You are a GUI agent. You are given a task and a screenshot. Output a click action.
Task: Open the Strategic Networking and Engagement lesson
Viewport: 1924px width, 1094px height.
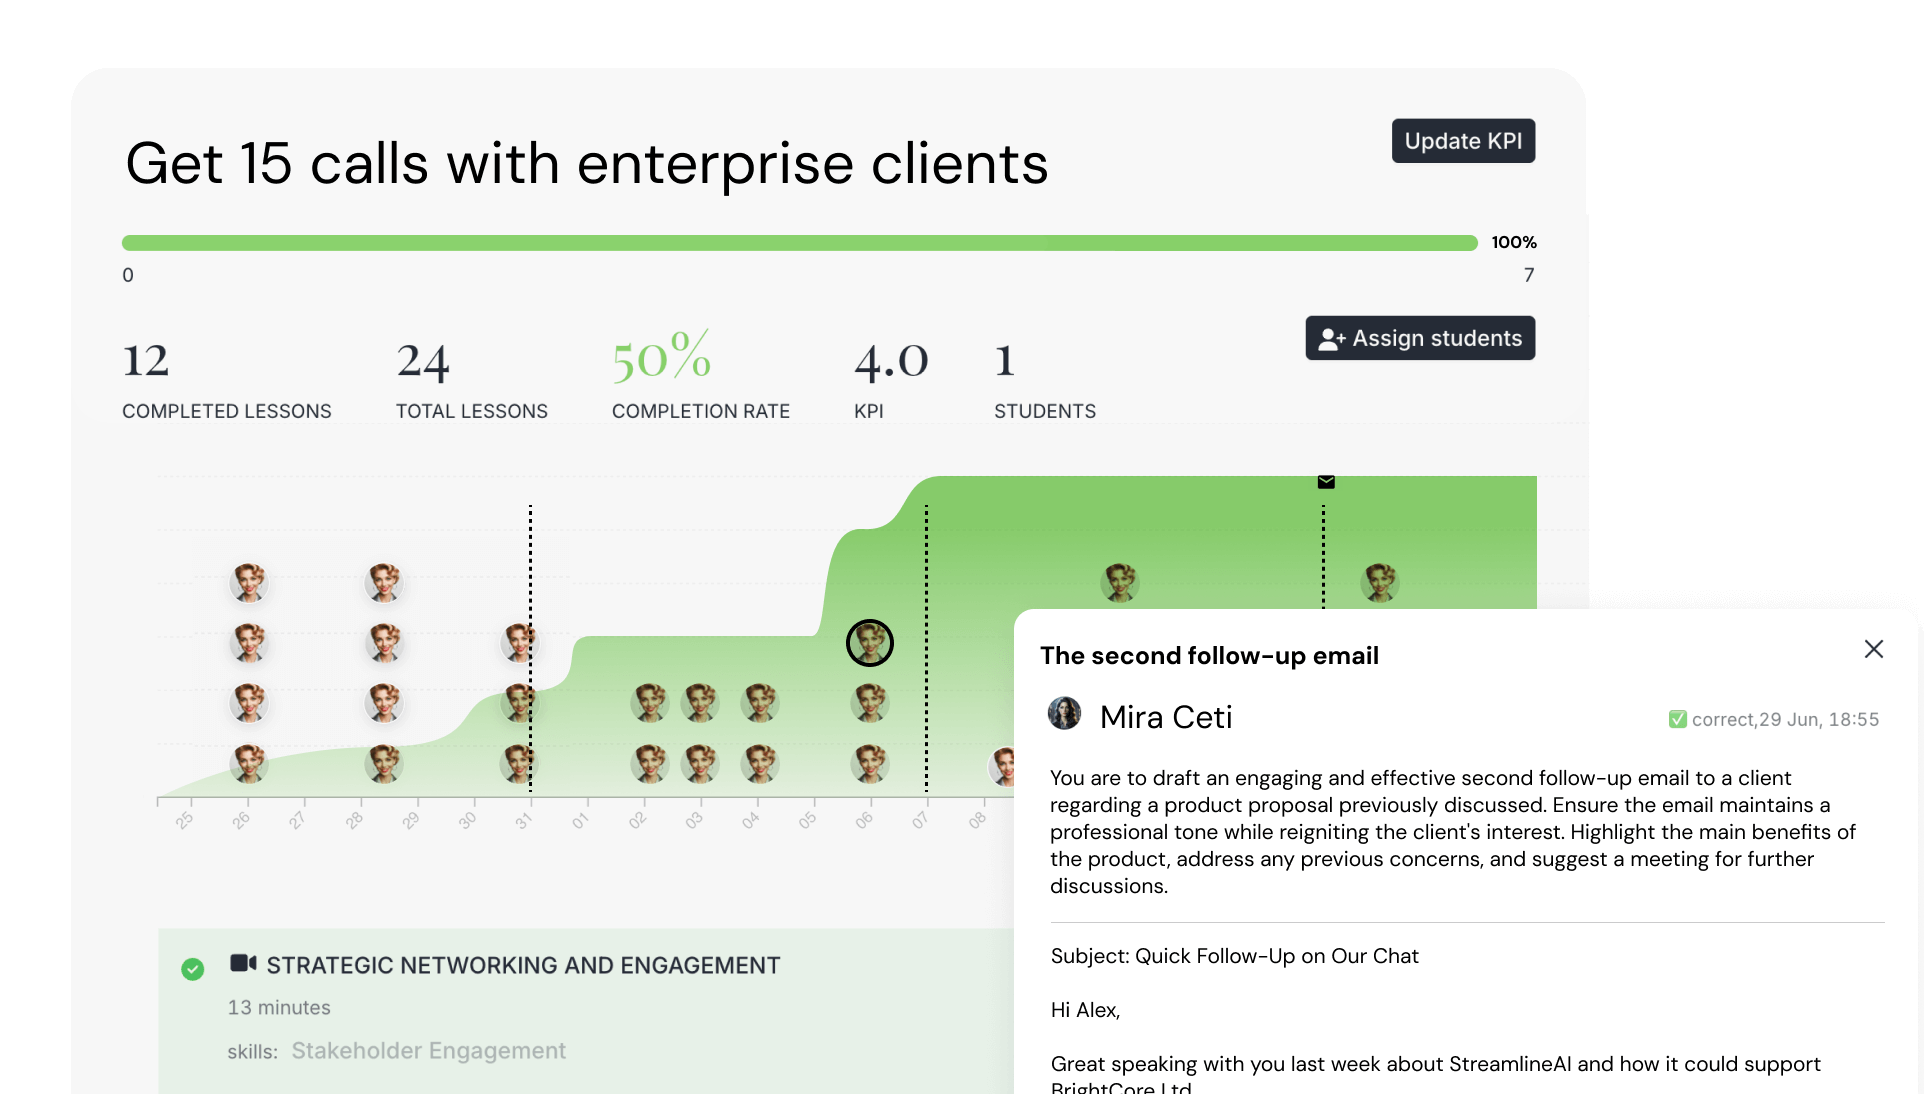click(x=523, y=965)
